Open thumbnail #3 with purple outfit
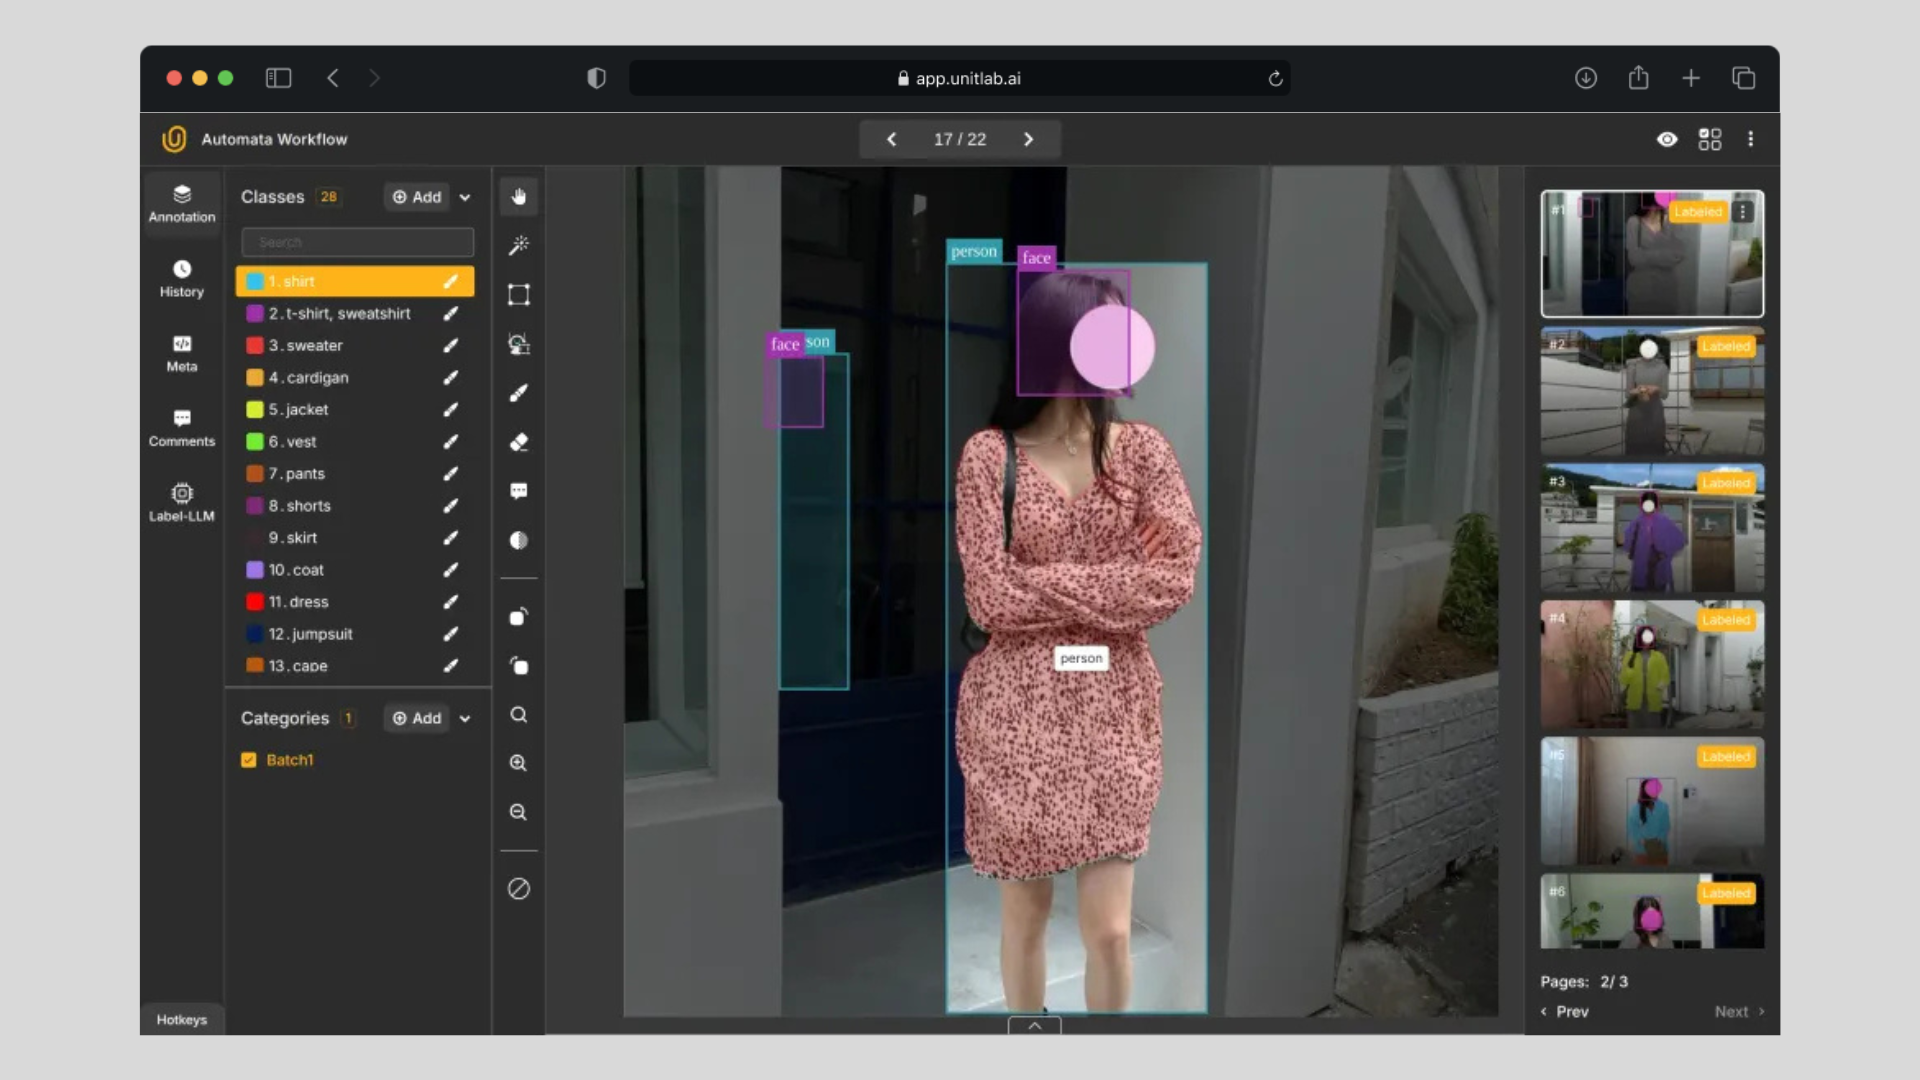The image size is (1920, 1080). click(1652, 528)
